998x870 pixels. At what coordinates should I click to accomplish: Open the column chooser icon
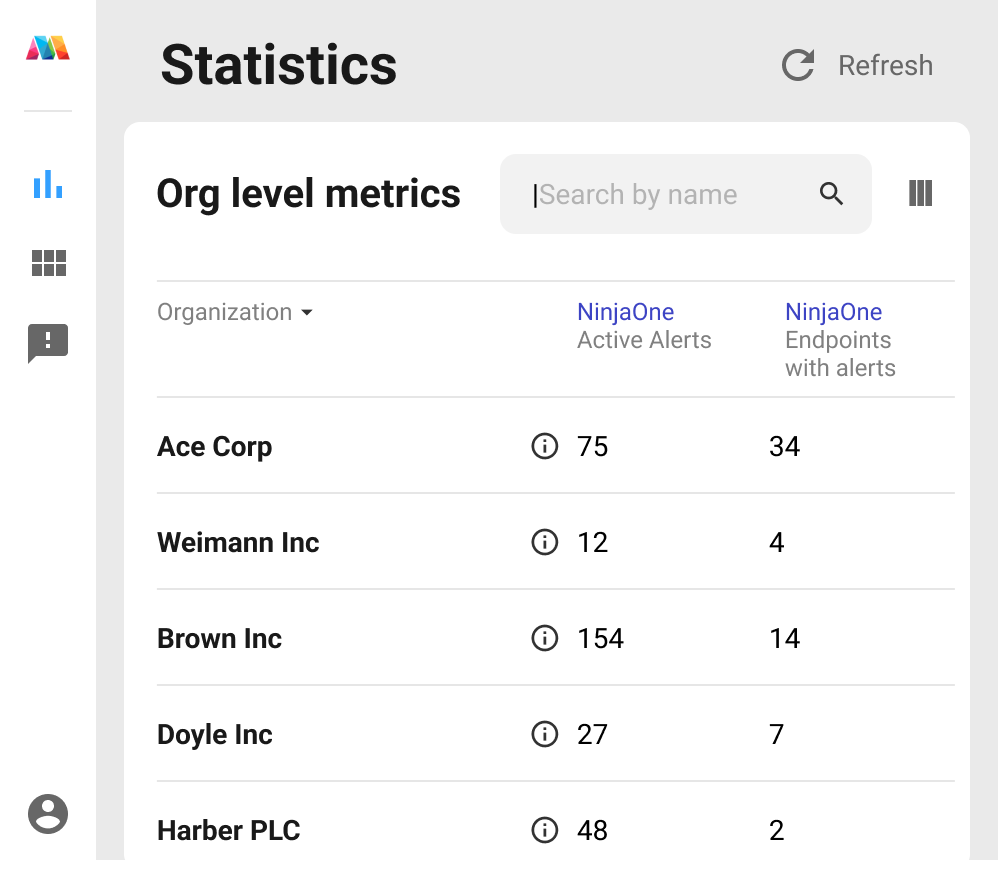click(x=920, y=194)
